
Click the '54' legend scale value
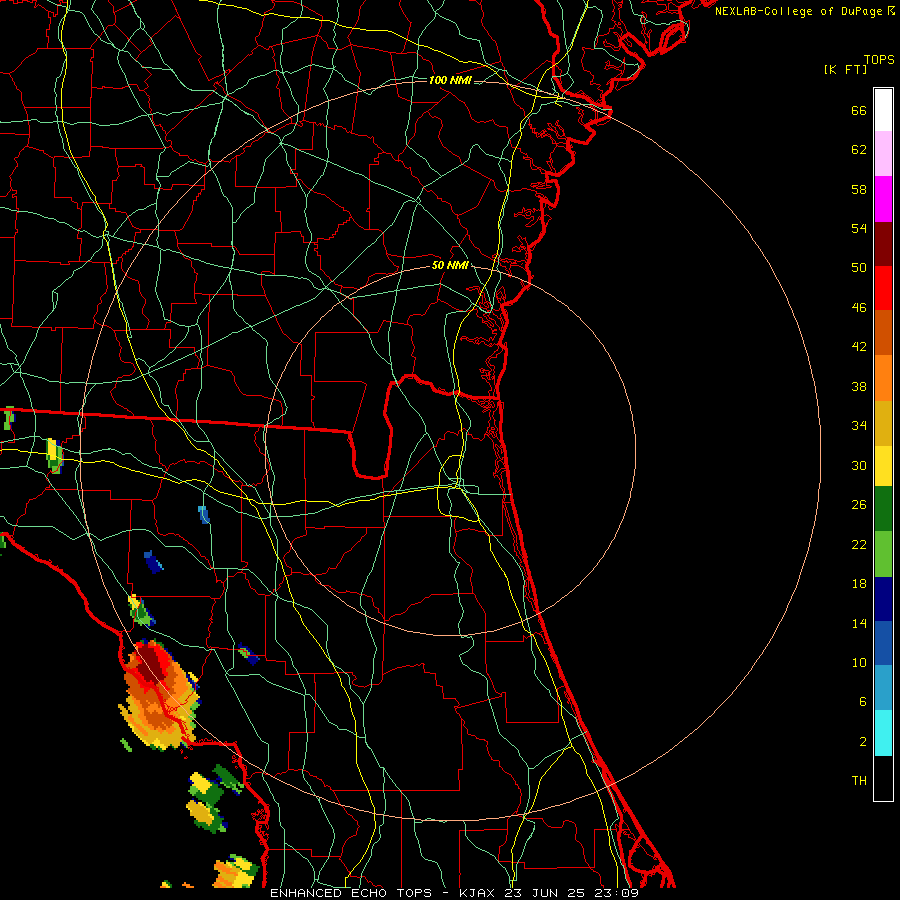pyautogui.click(x=859, y=228)
